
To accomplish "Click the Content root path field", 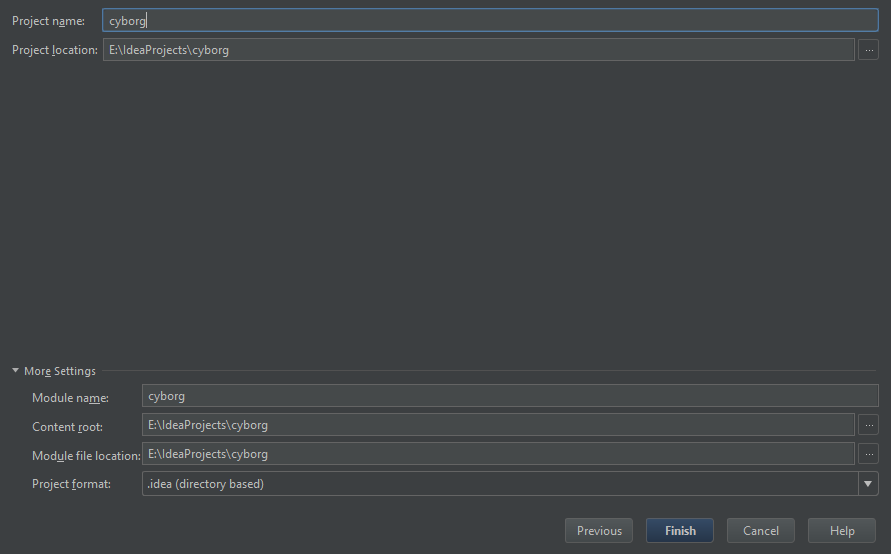I will pyautogui.click(x=498, y=425).
